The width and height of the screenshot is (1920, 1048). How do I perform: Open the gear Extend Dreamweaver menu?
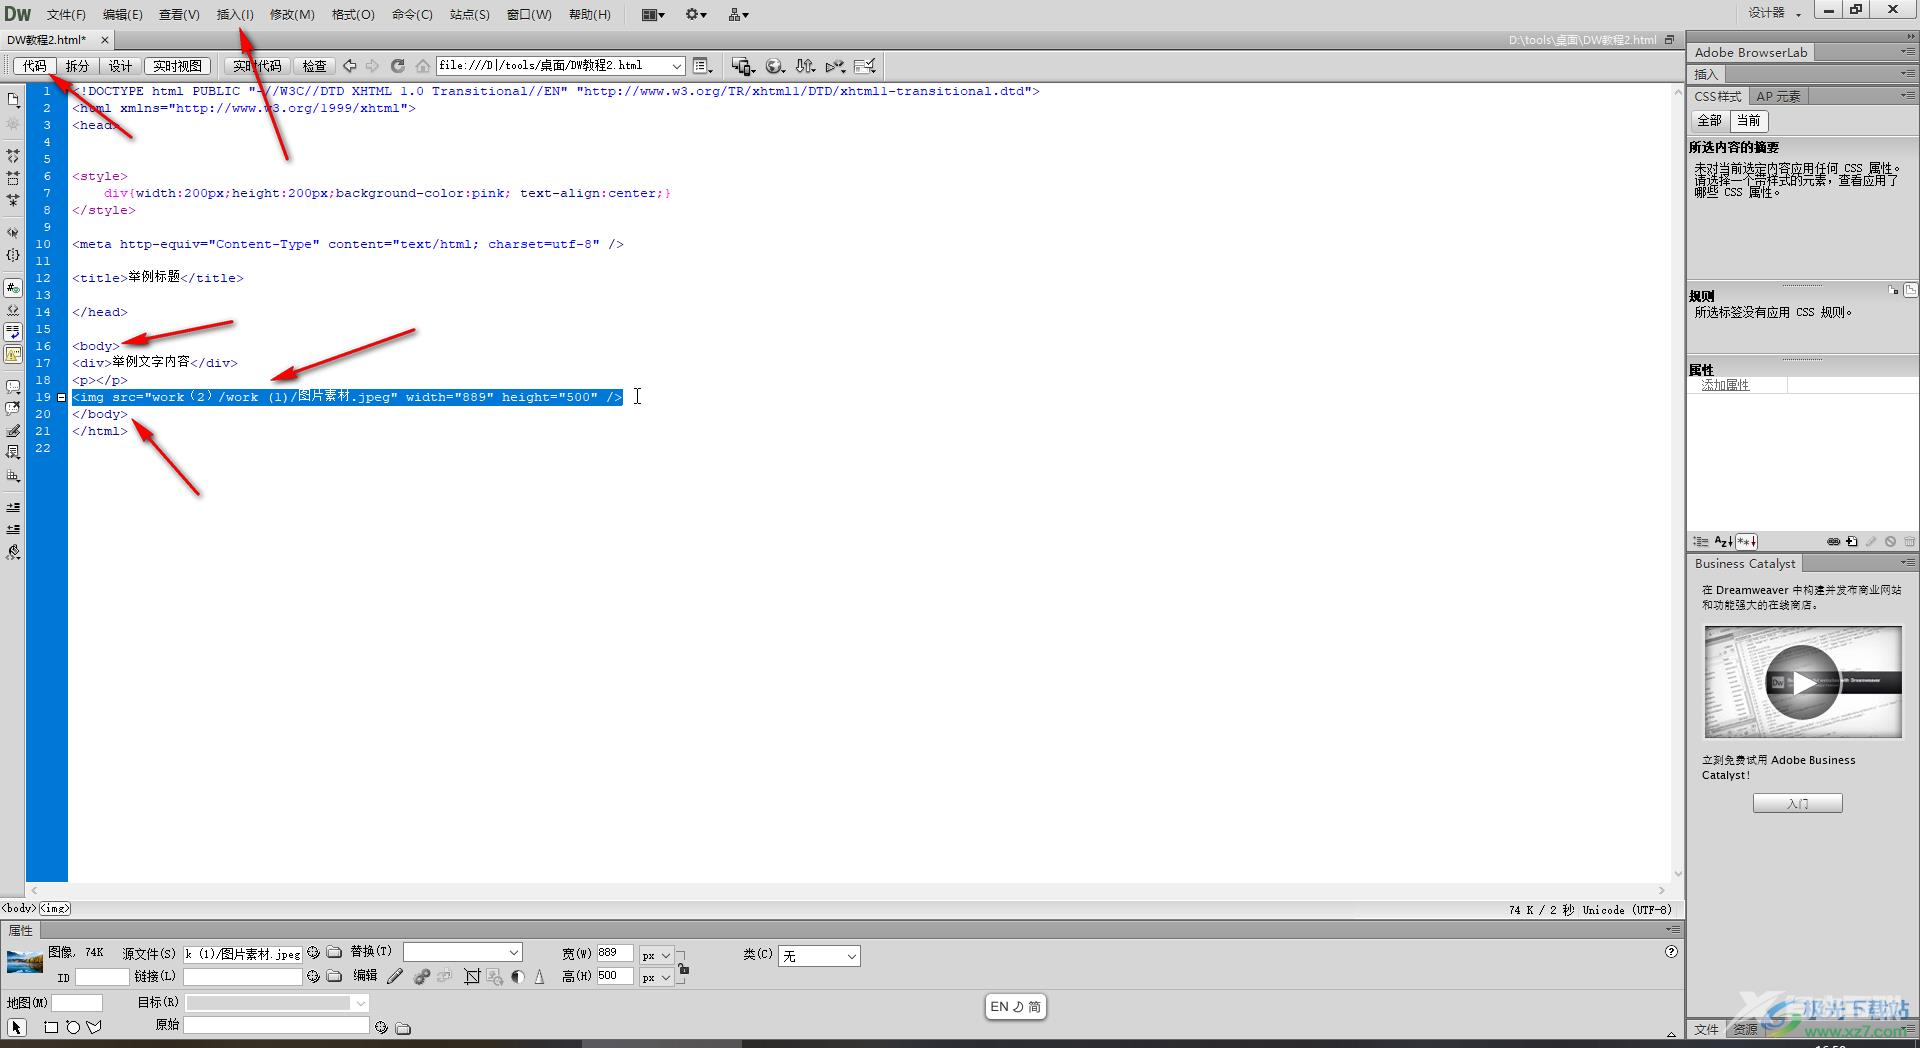click(696, 15)
